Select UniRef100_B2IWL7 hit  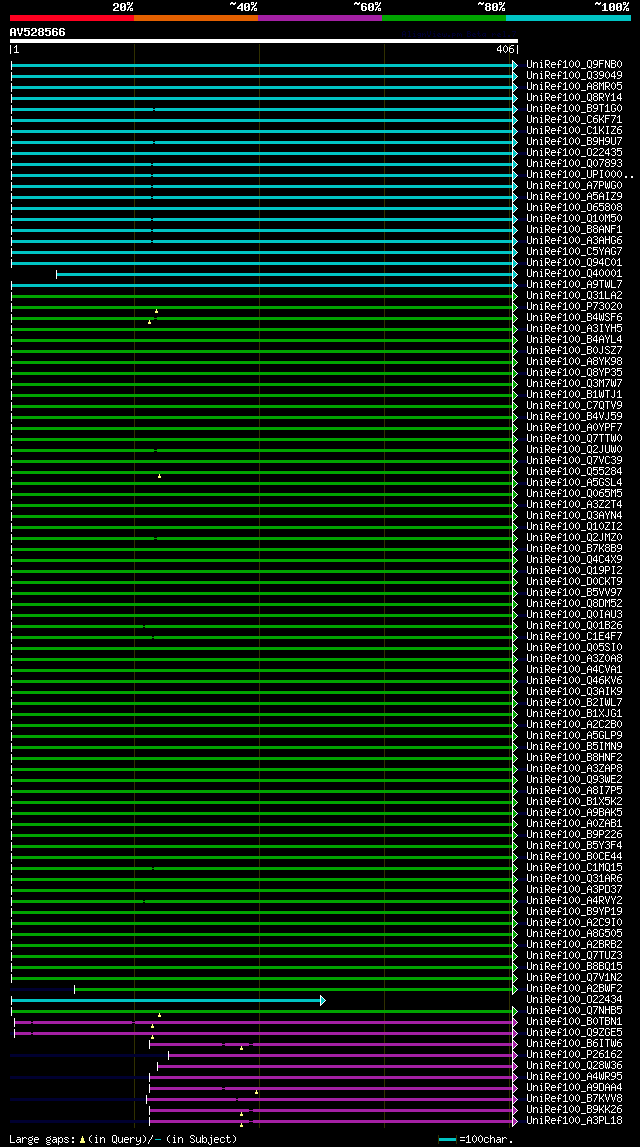[x=574, y=702]
